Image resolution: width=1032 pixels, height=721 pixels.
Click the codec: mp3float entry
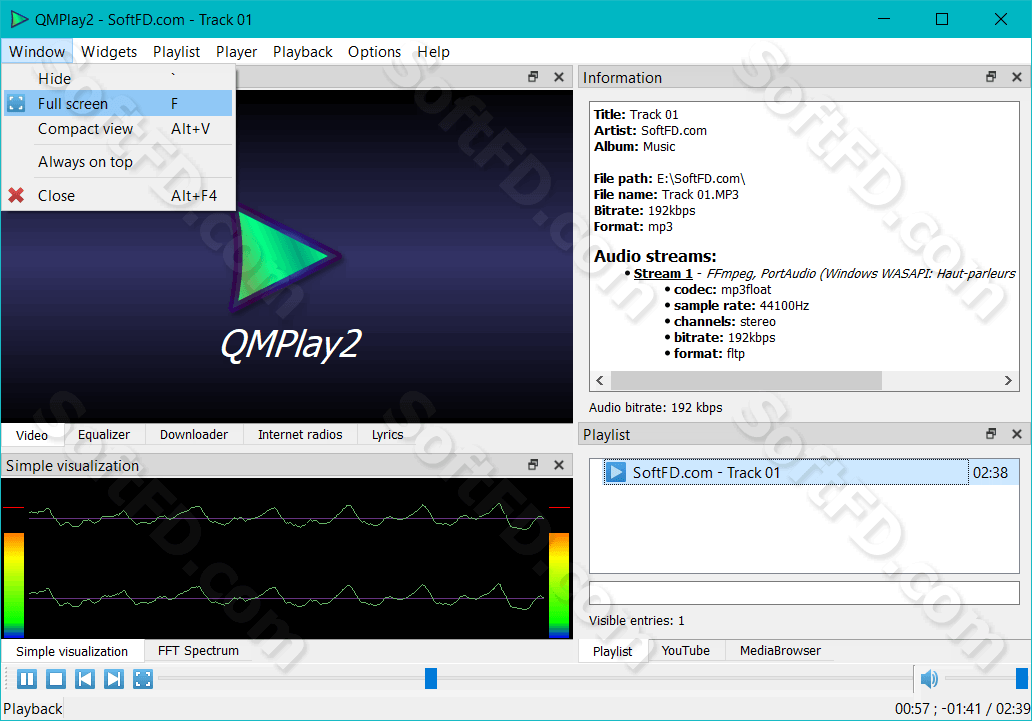point(722,290)
